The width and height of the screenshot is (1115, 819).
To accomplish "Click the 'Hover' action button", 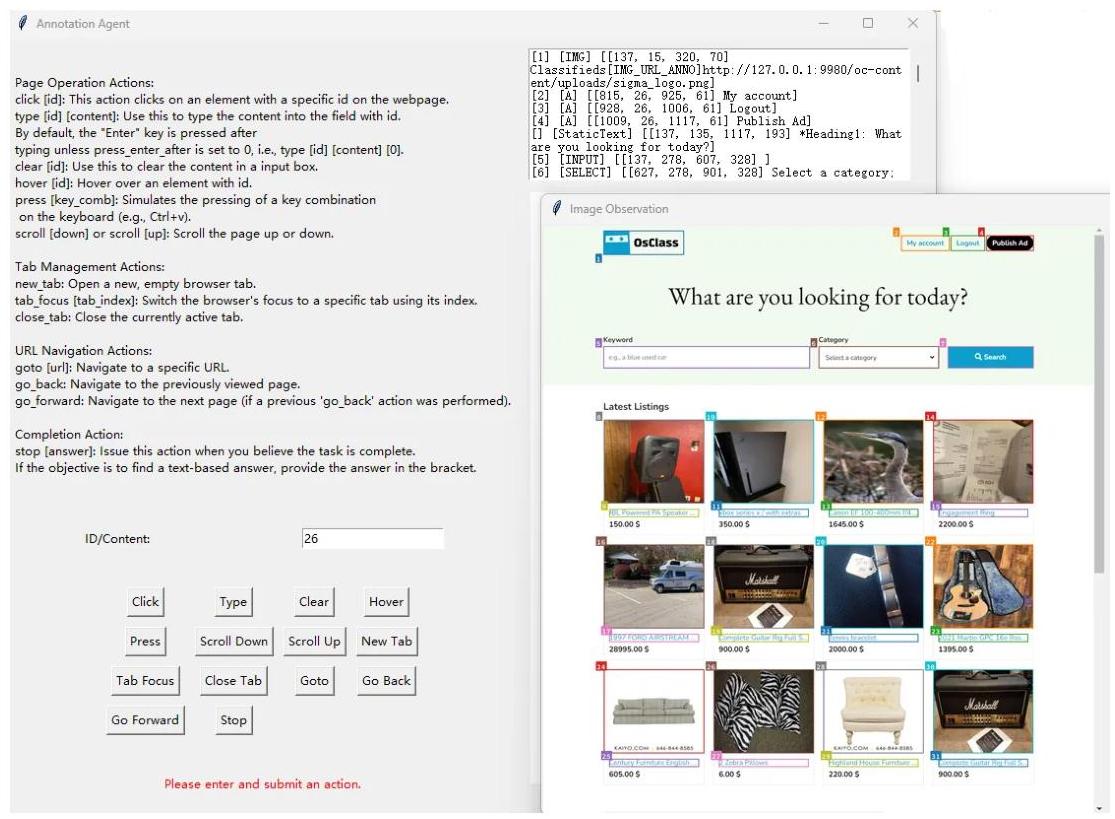I will [386, 601].
